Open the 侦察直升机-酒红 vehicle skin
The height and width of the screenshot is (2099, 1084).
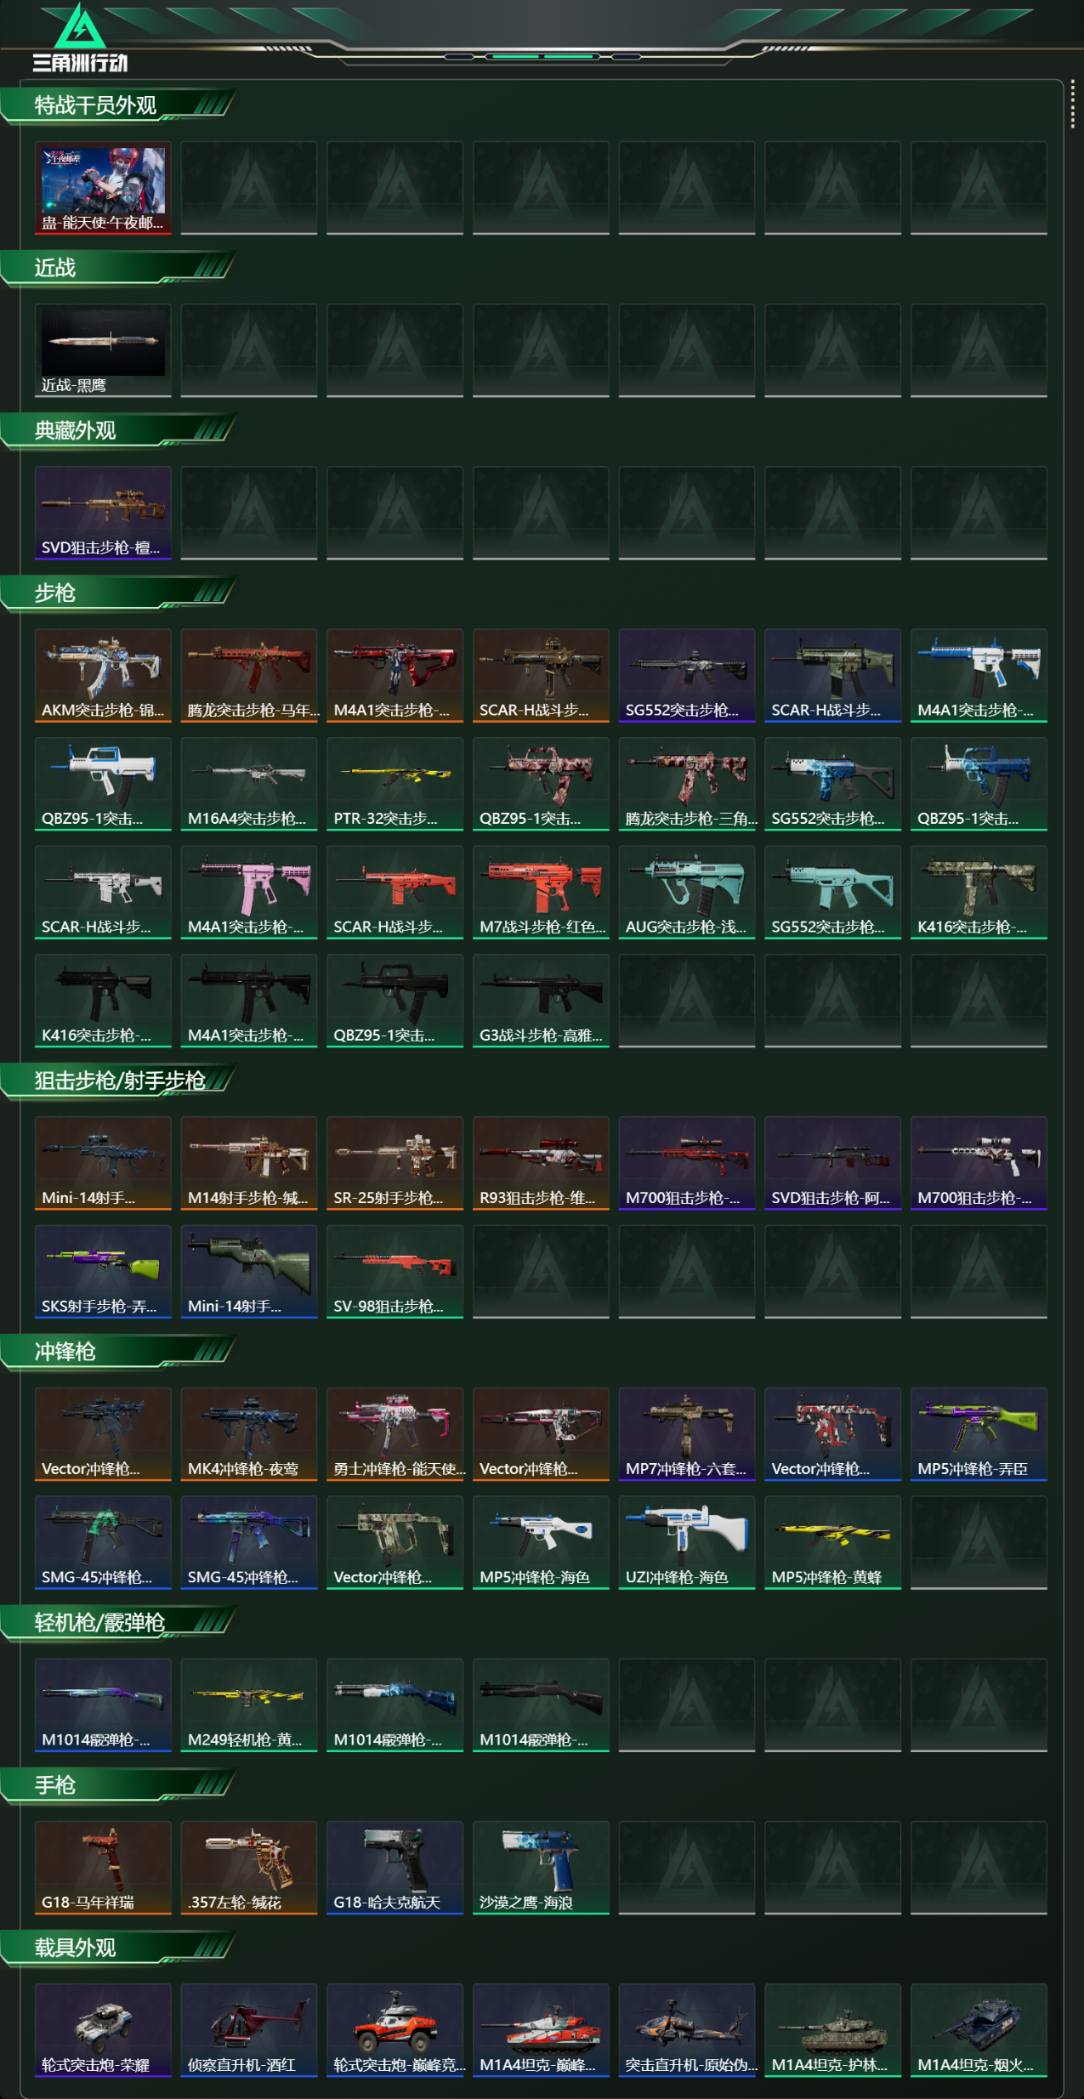pos(249,2030)
